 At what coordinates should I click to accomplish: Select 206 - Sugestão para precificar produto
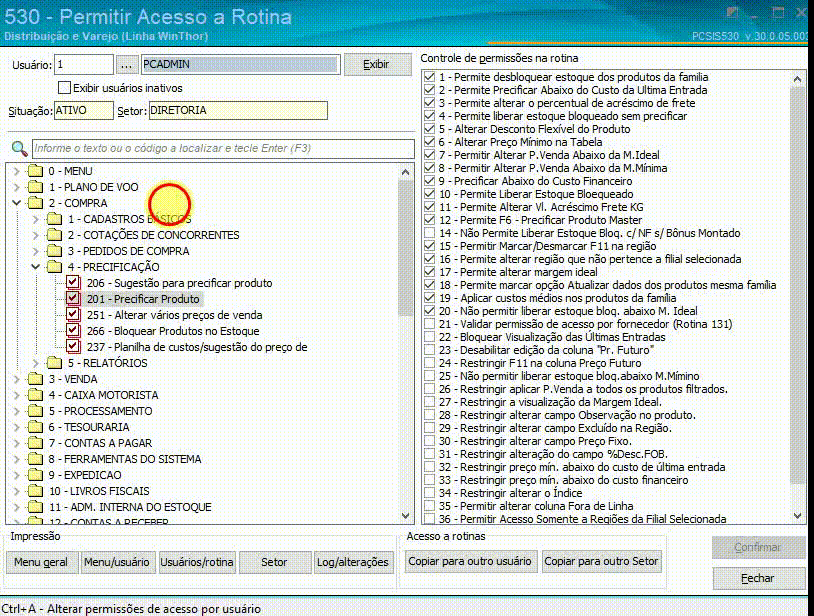coord(180,283)
